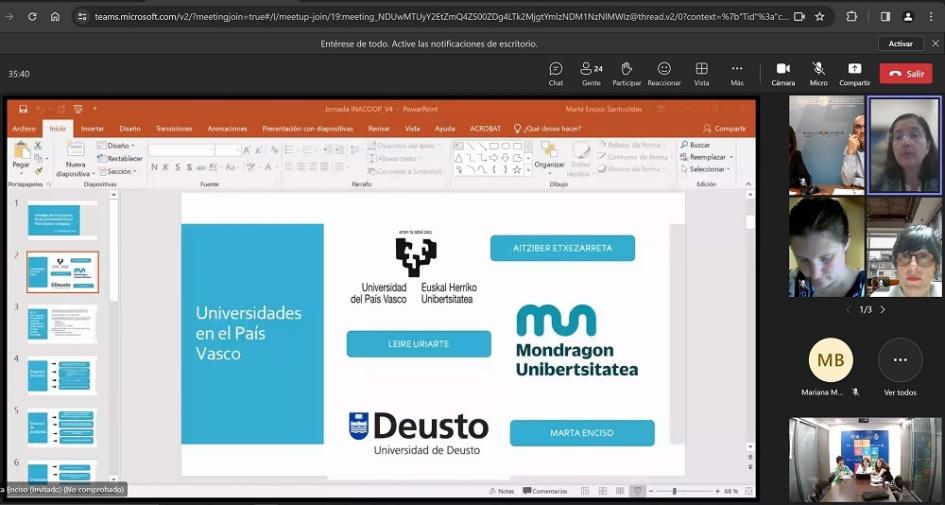Toggle the Comentarios pane
This screenshot has width=945, height=505.
tap(545, 491)
